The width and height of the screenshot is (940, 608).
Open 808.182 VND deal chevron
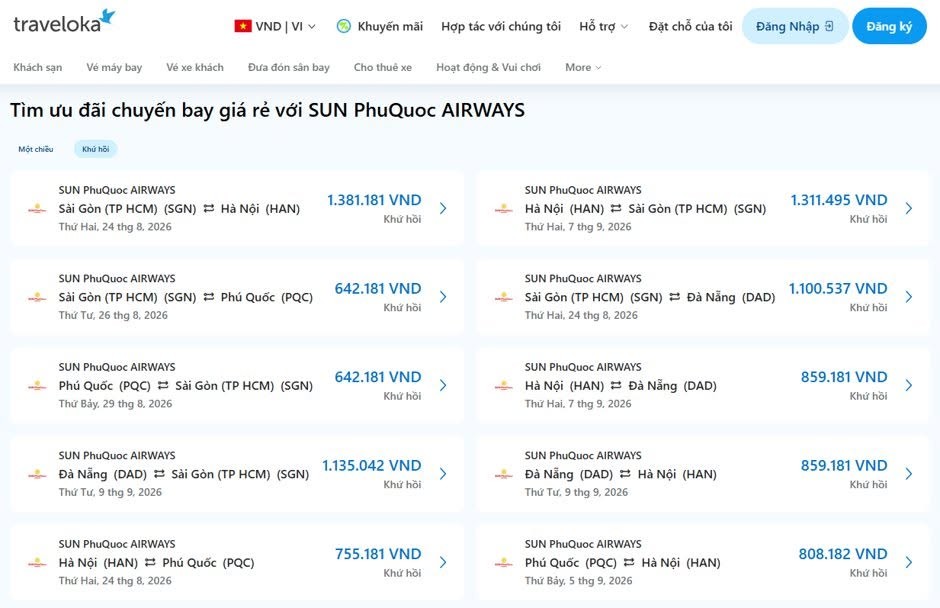[909, 562]
